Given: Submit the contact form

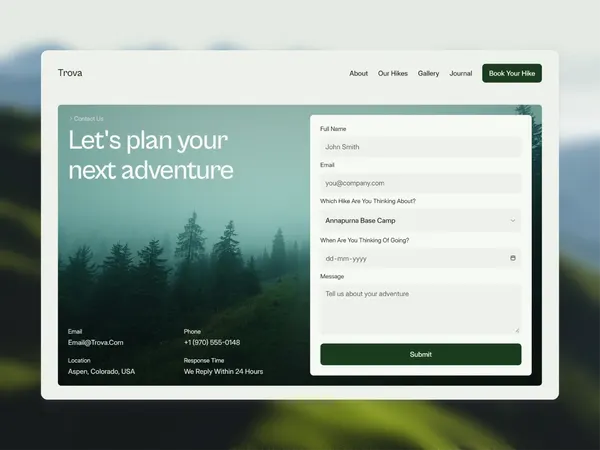Looking at the screenshot, I should click(421, 354).
